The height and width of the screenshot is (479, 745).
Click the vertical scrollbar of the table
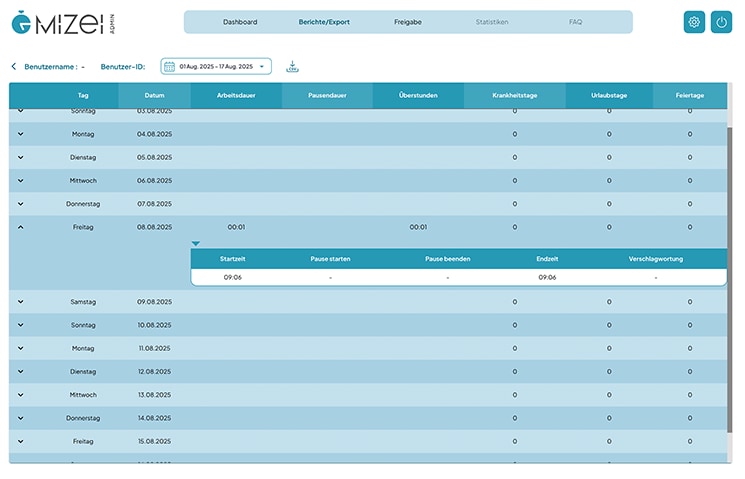point(730,280)
